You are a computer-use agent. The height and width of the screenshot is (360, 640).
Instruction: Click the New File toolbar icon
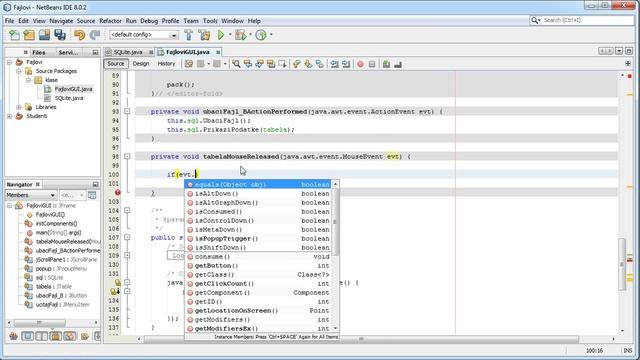(14, 35)
